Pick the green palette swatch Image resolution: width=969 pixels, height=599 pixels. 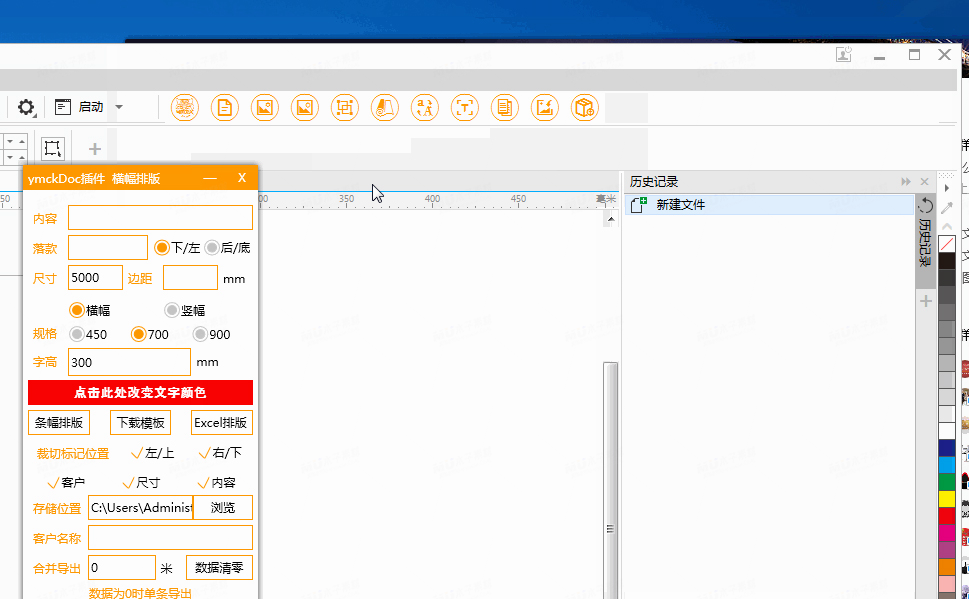coord(947,482)
